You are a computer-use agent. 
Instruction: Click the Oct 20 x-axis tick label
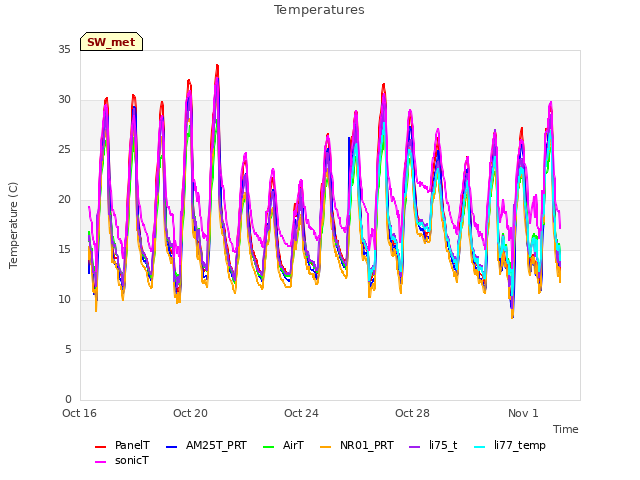pyautogui.click(x=190, y=413)
